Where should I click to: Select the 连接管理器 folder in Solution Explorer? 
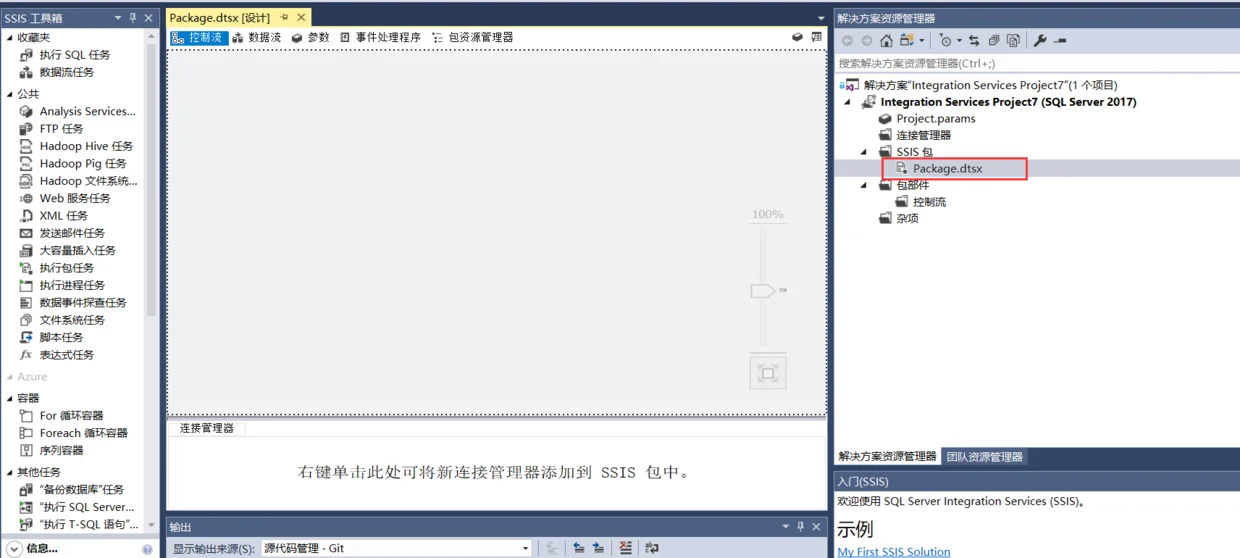(923, 135)
